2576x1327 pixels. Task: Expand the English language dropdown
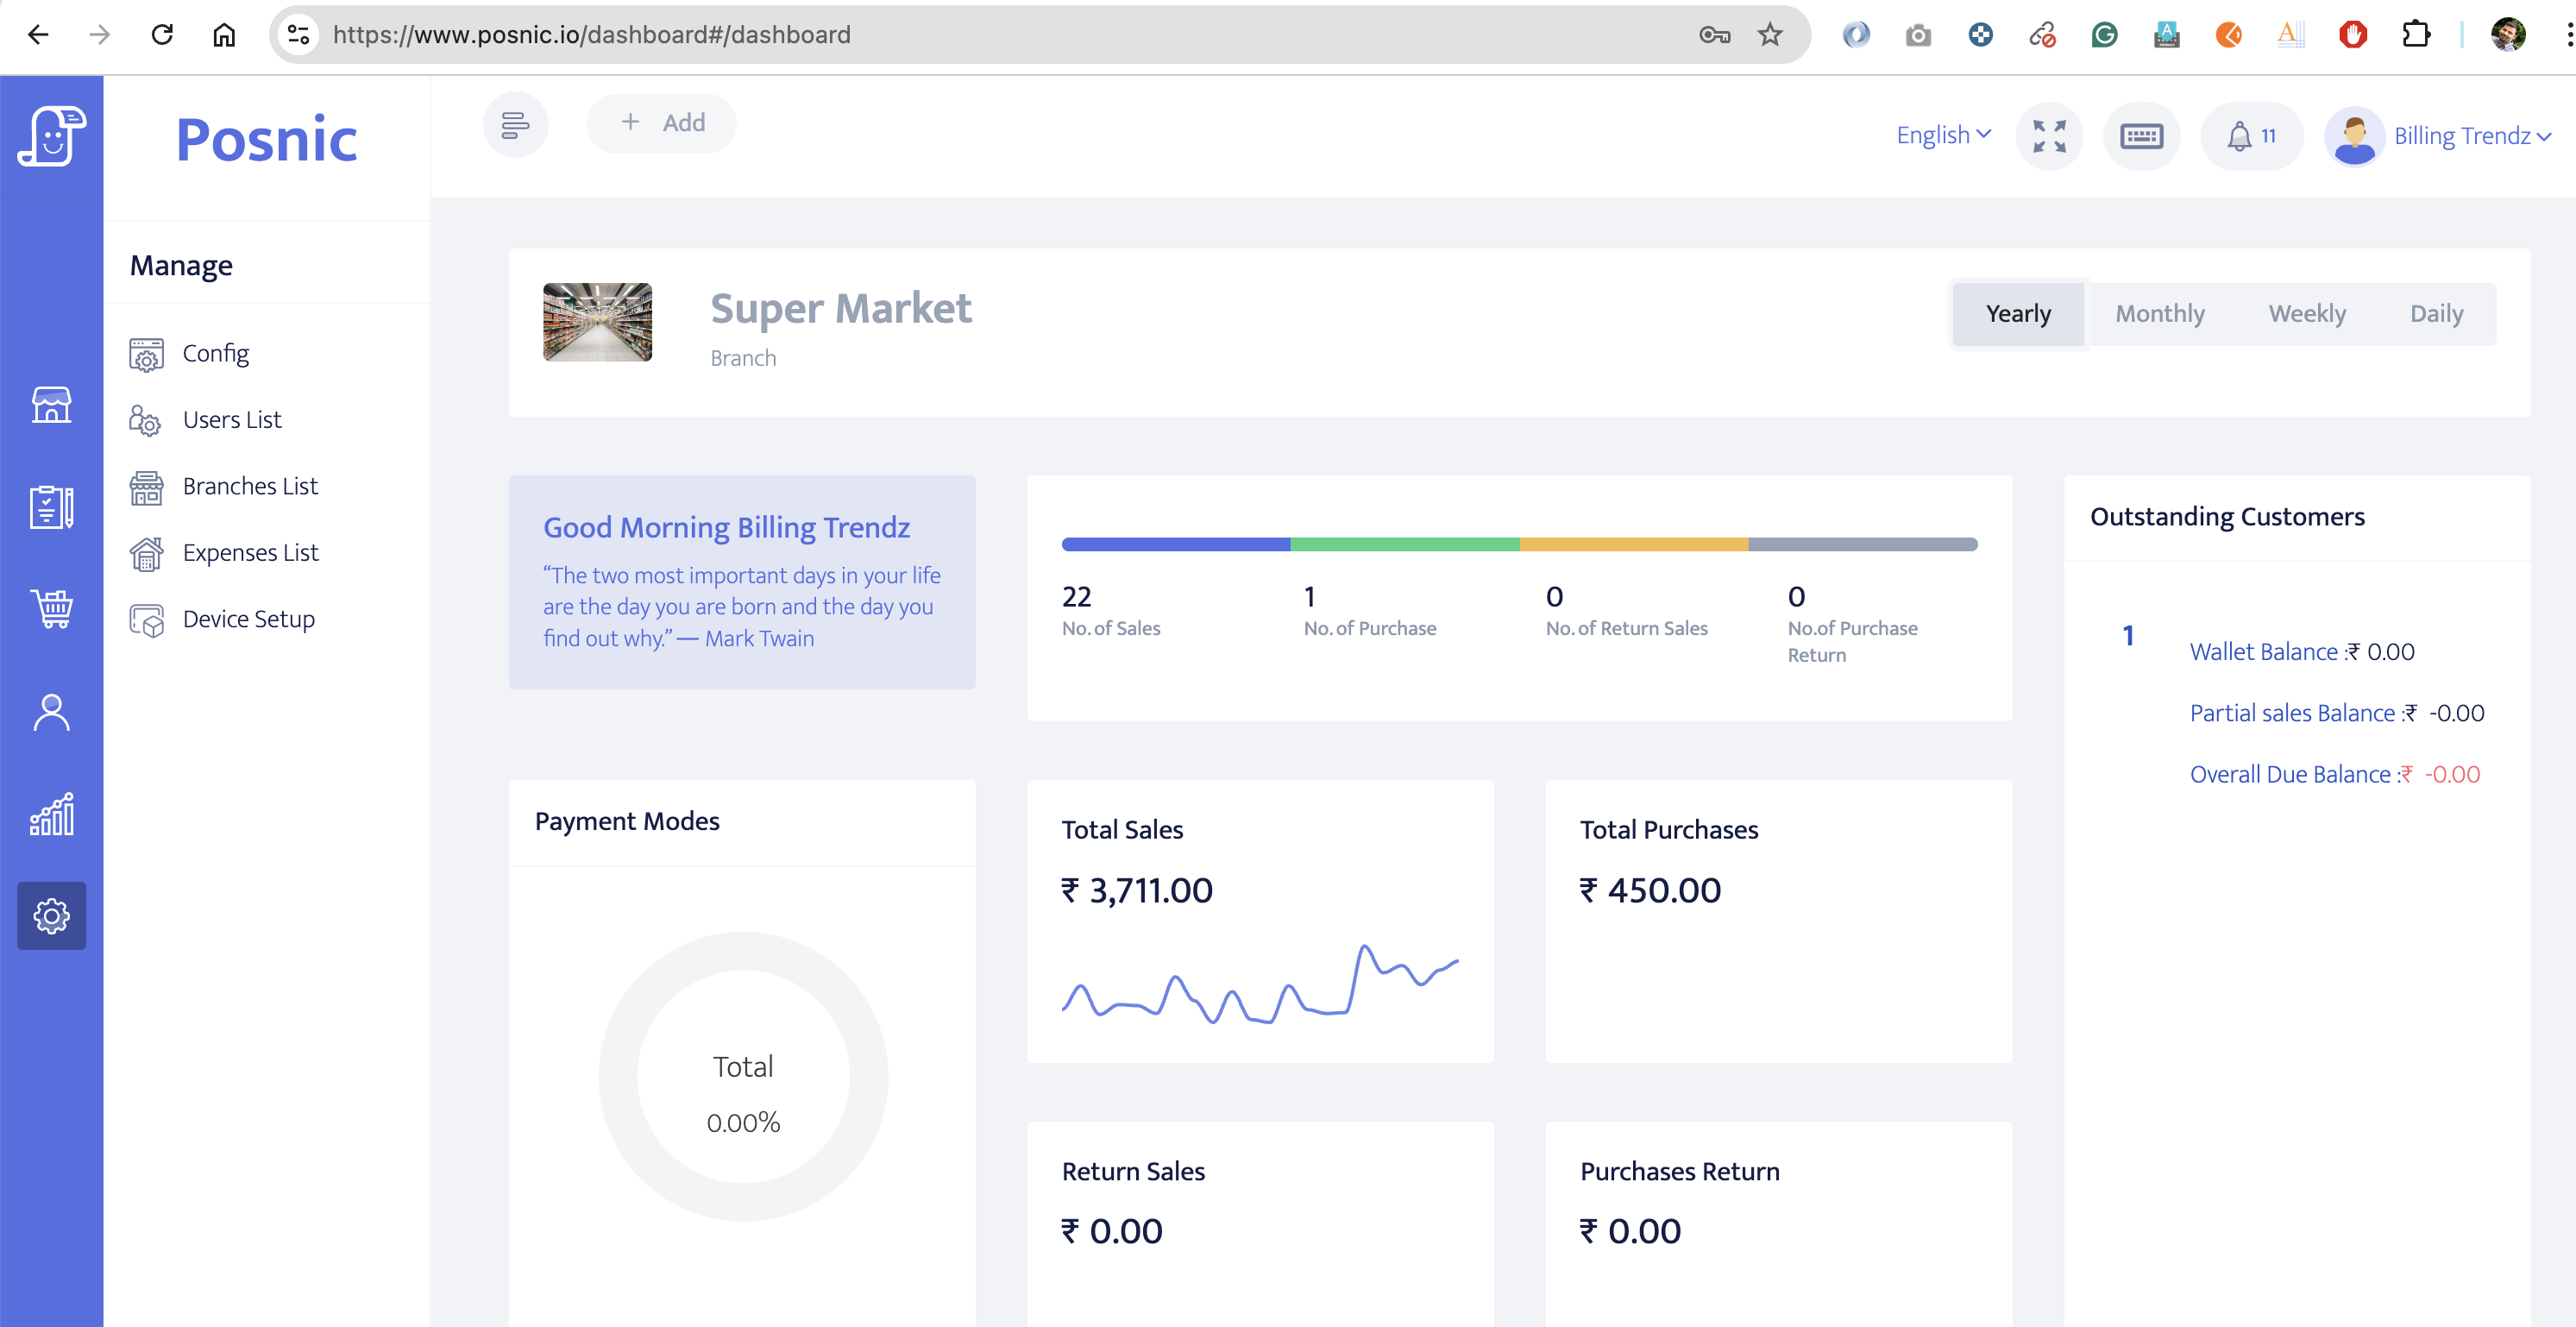pyautogui.click(x=1942, y=135)
